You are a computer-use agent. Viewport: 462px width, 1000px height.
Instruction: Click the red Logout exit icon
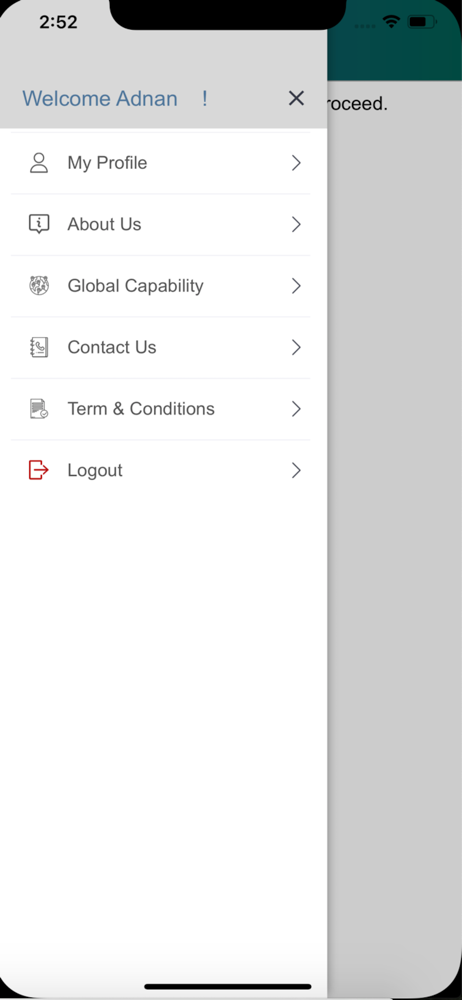click(39, 470)
